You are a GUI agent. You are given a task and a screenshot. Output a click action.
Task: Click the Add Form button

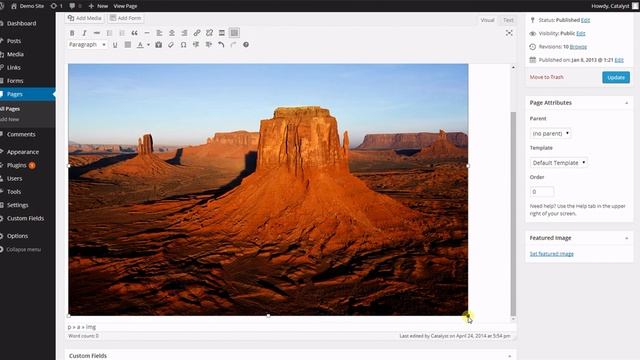click(x=126, y=18)
